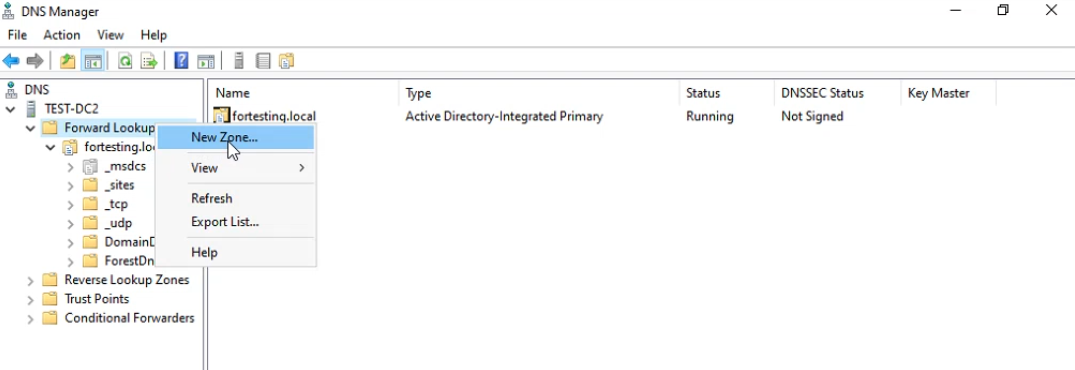Collapse the TEST-DC2 server node
This screenshot has width=1075, height=370.
point(10,109)
